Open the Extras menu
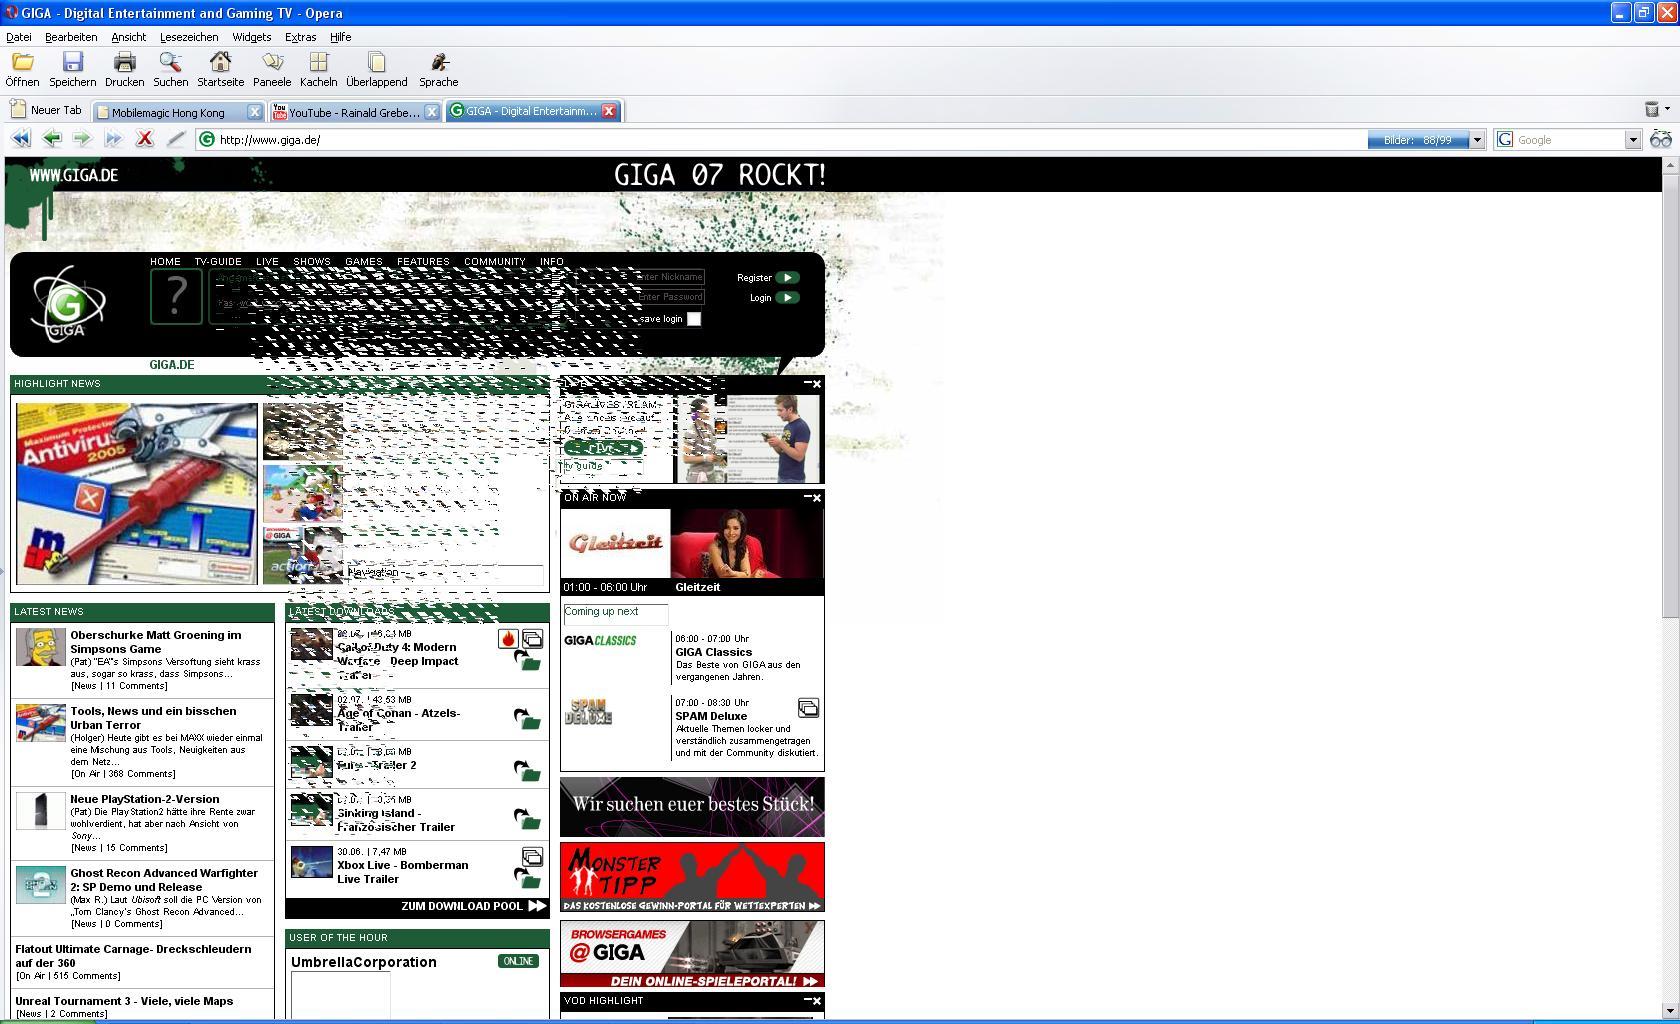Viewport: 1680px width, 1024px height. tap(300, 37)
